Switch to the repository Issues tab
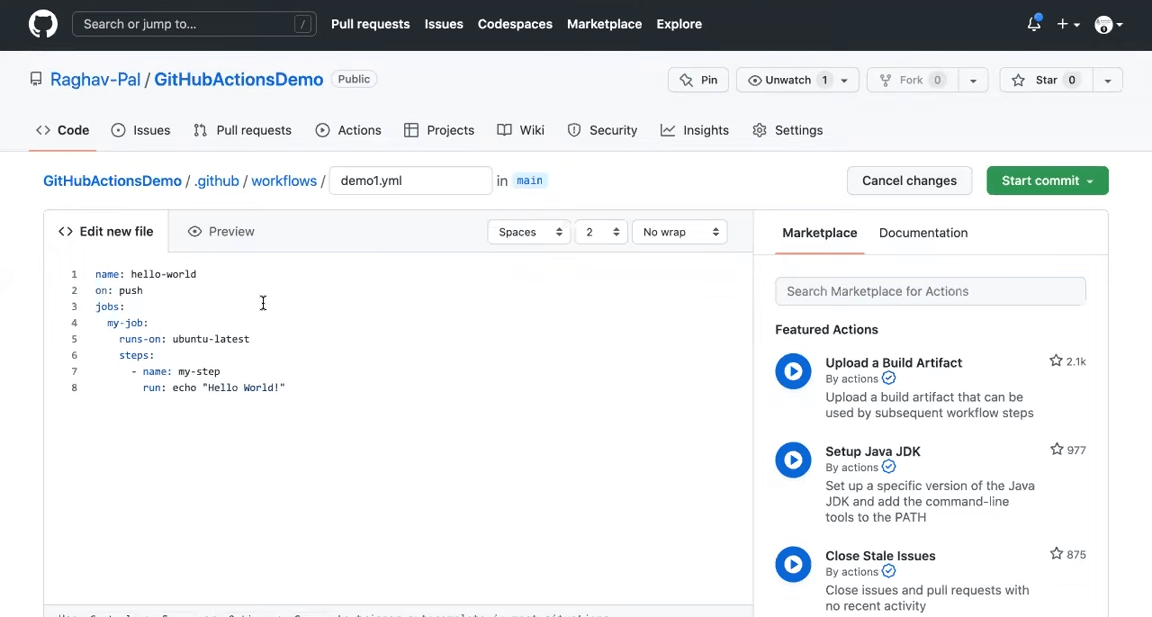This screenshot has width=1152, height=617. (140, 130)
